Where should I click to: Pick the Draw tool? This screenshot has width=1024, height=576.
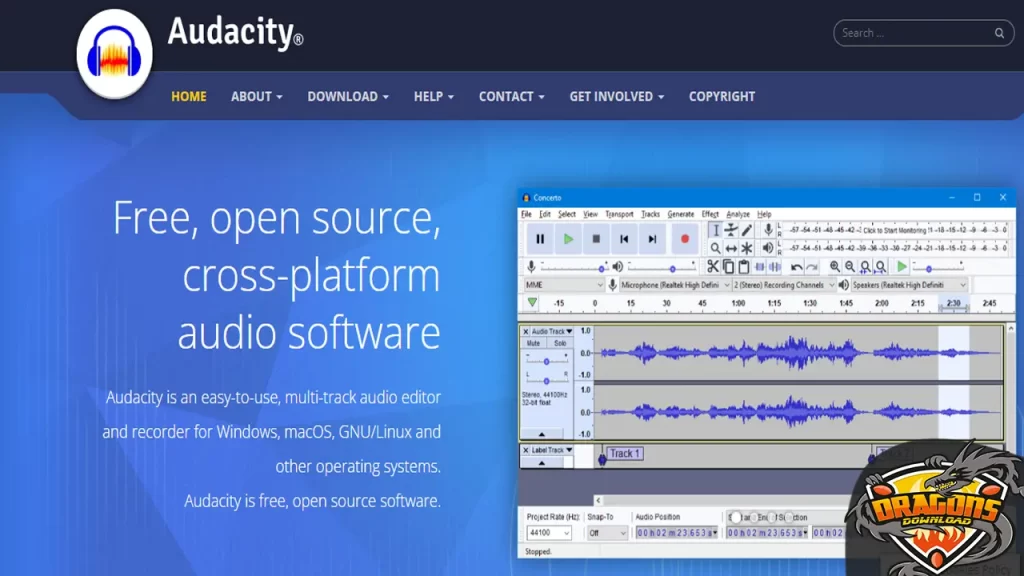(746, 231)
